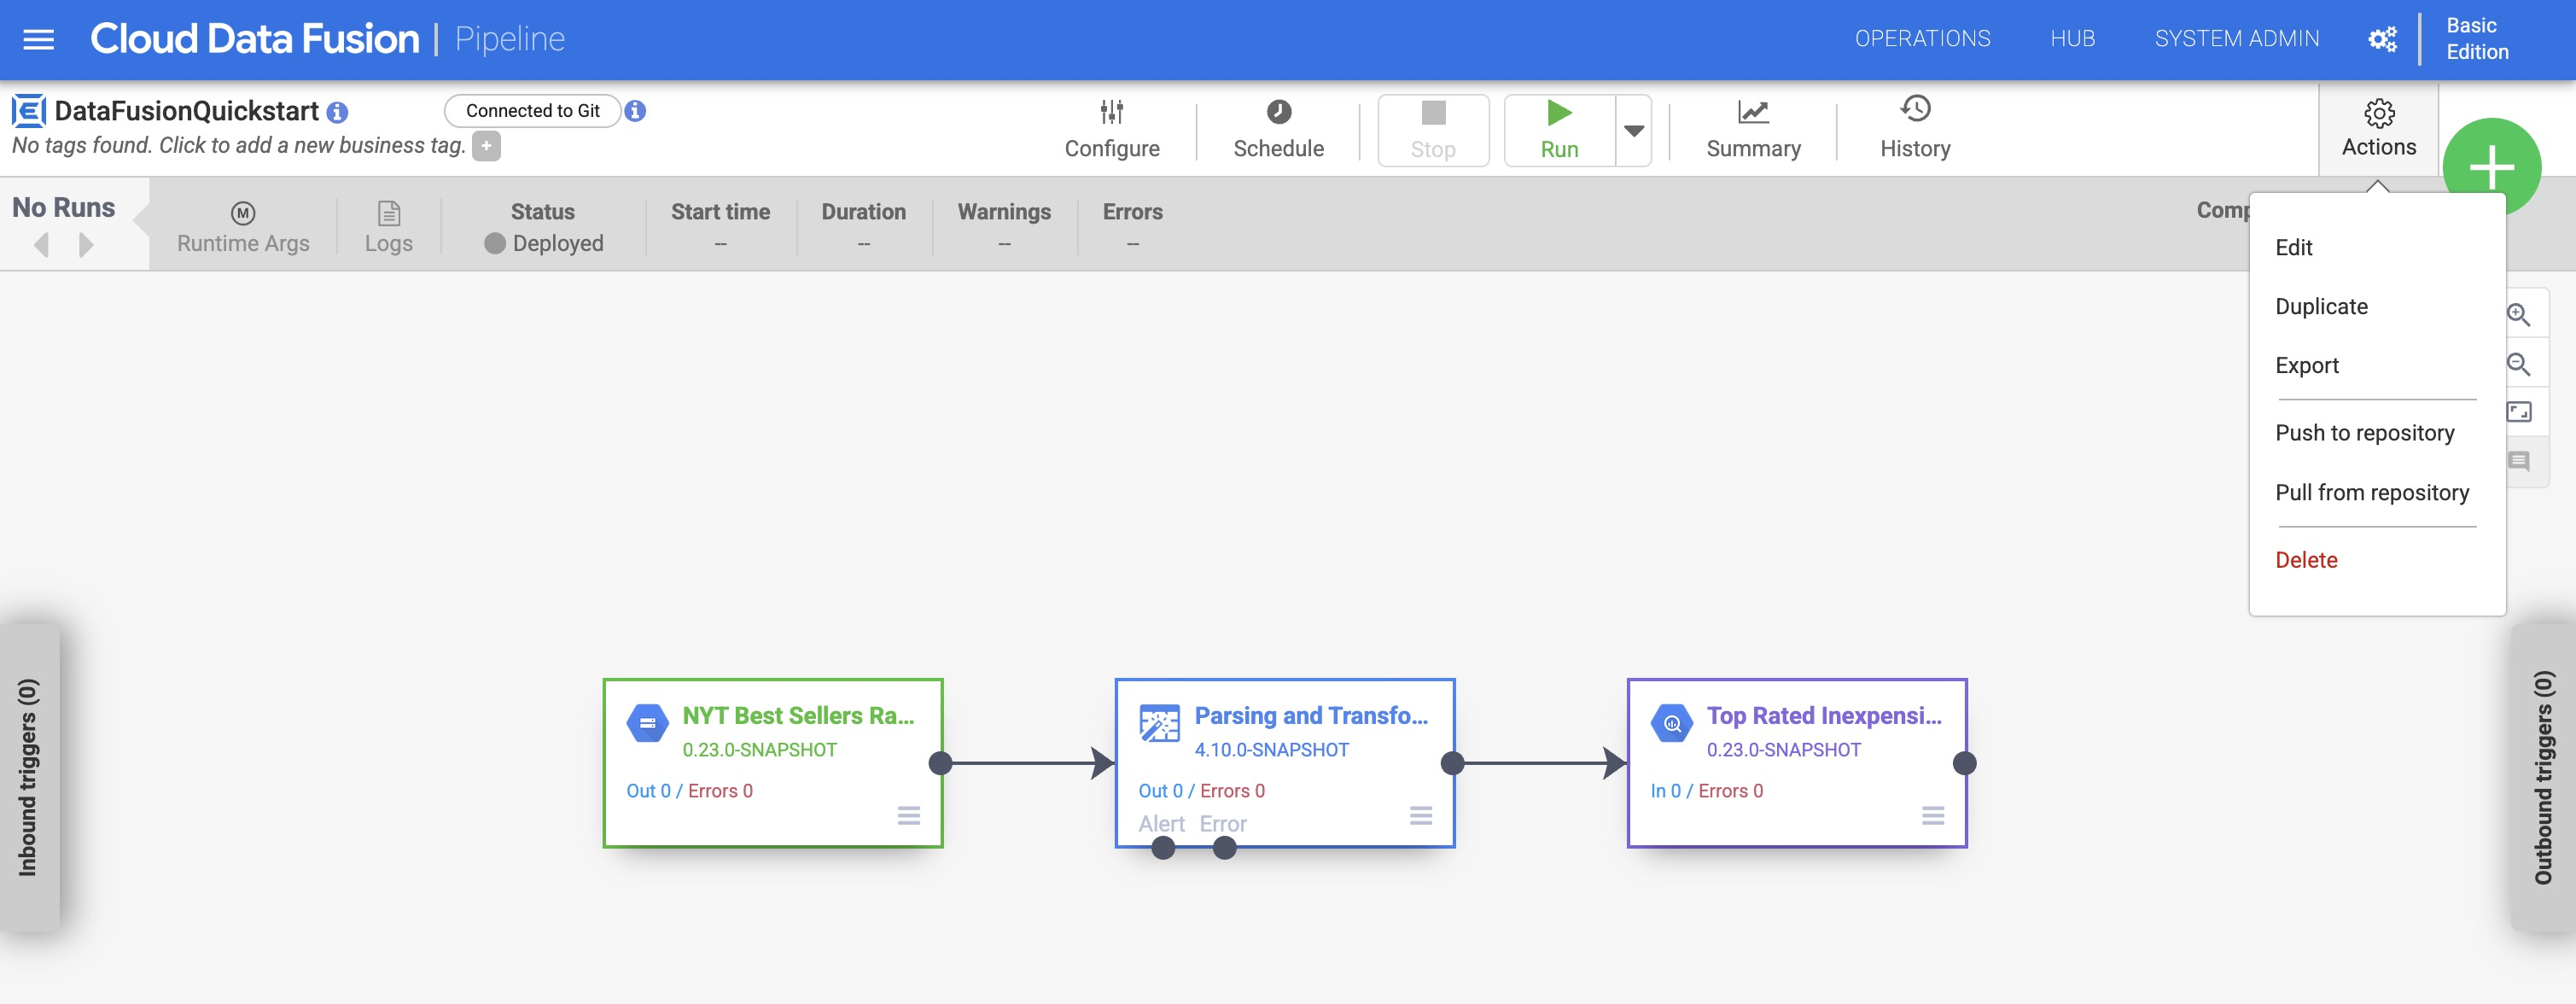Click the Duplicate pipeline button

[2323, 306]
